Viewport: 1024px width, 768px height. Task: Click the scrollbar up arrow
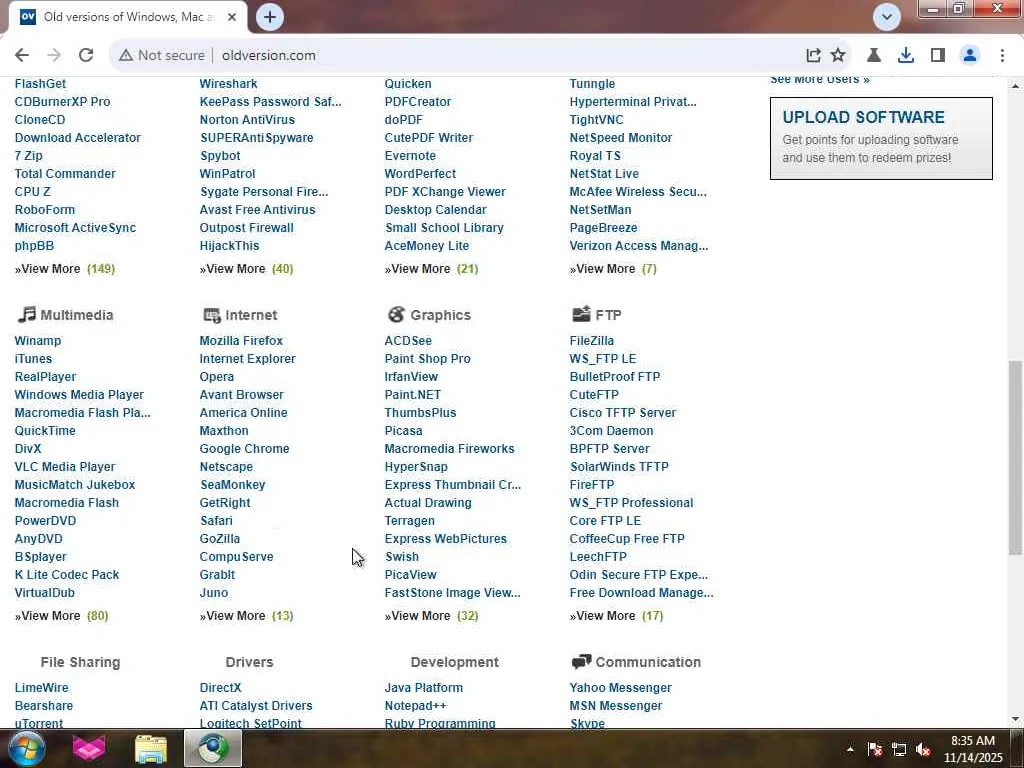coord(1015,86)
